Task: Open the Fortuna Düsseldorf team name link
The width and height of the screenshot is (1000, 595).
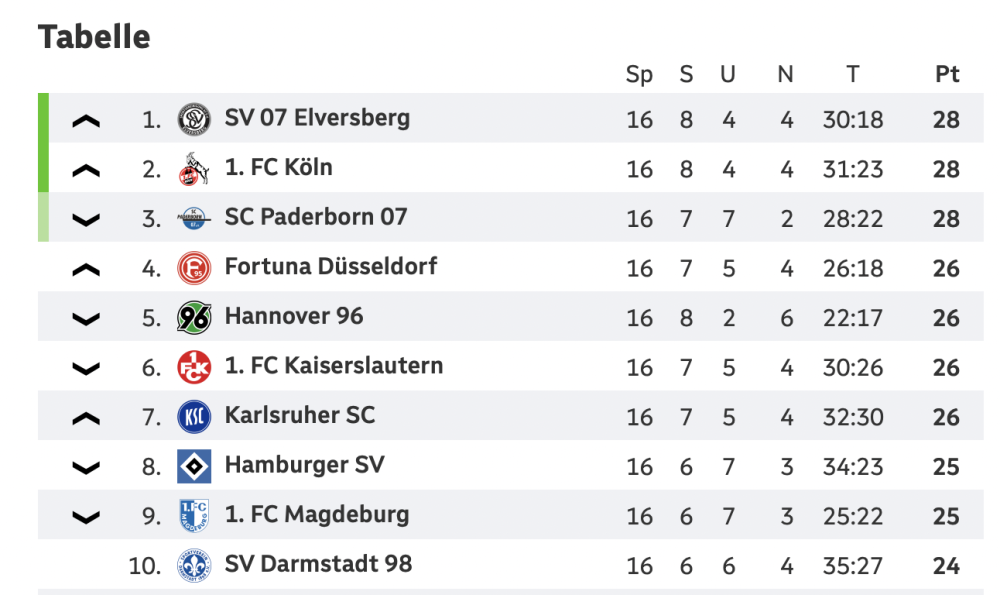Action: click(x=331, y=267)
